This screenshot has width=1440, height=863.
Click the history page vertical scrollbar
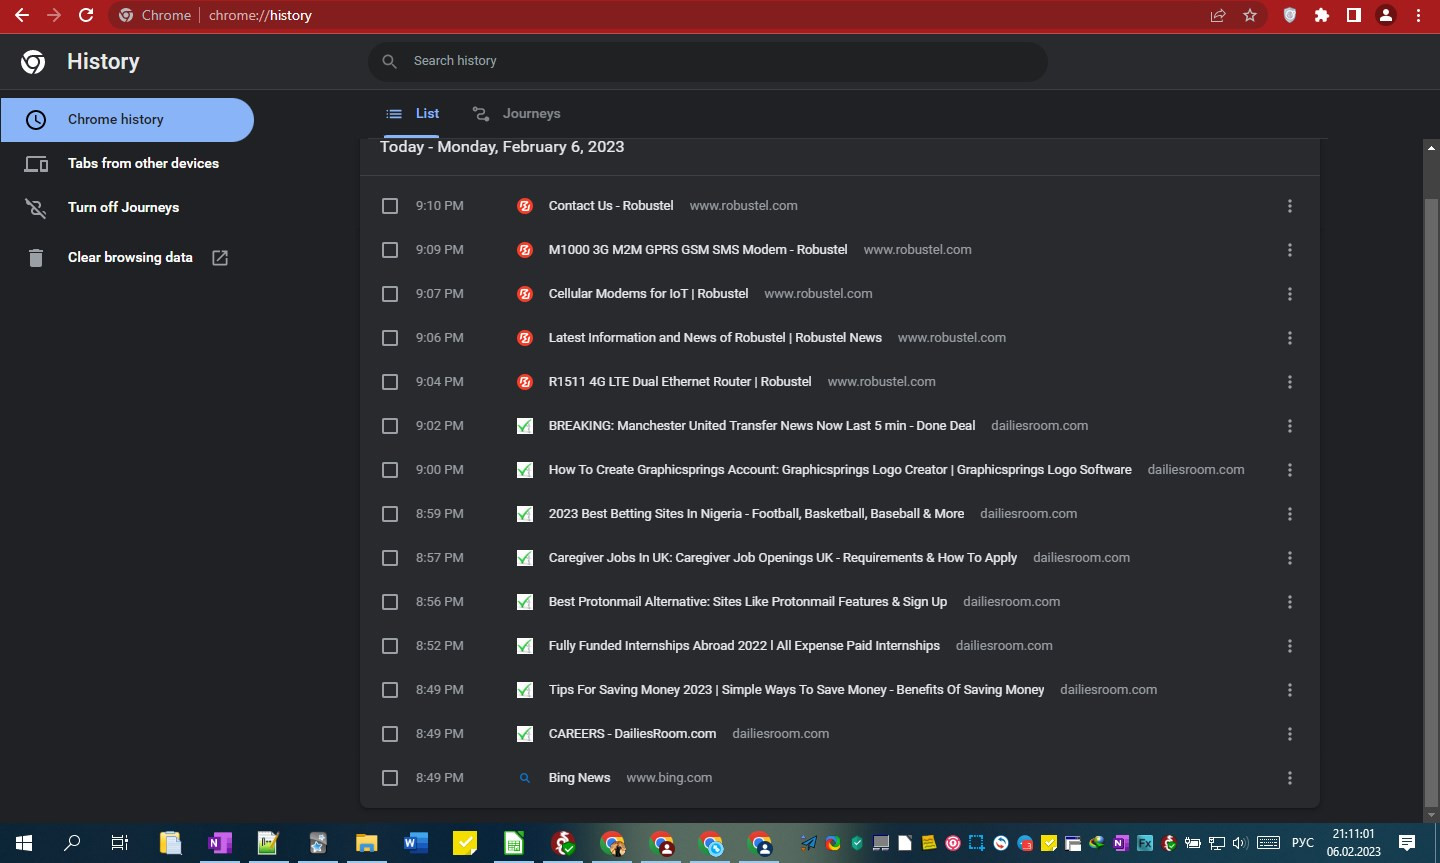pyautogui.click(x=1431, y=500)
